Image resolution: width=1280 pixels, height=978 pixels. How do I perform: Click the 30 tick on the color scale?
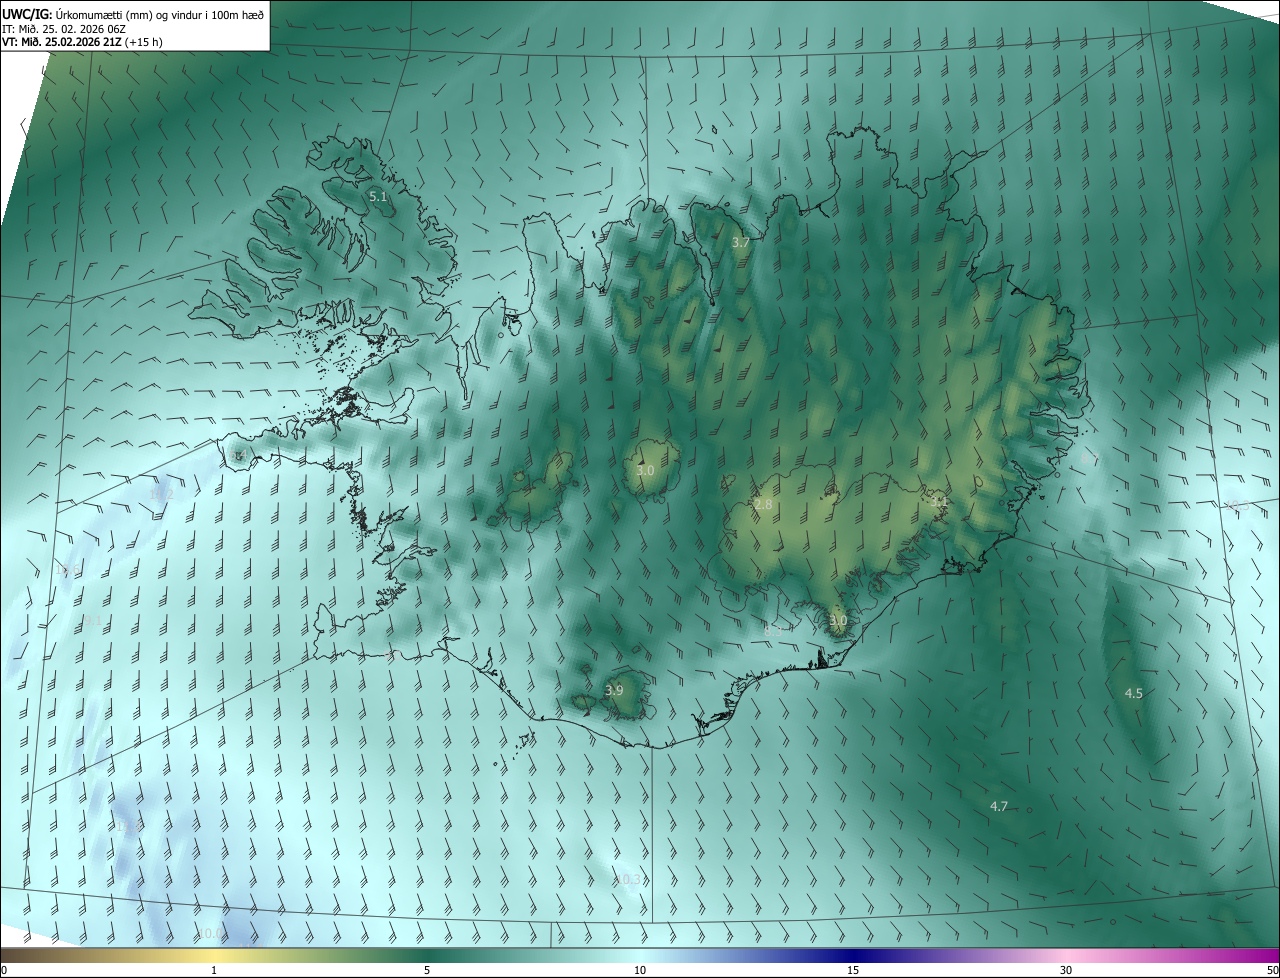coord(1066,970)
